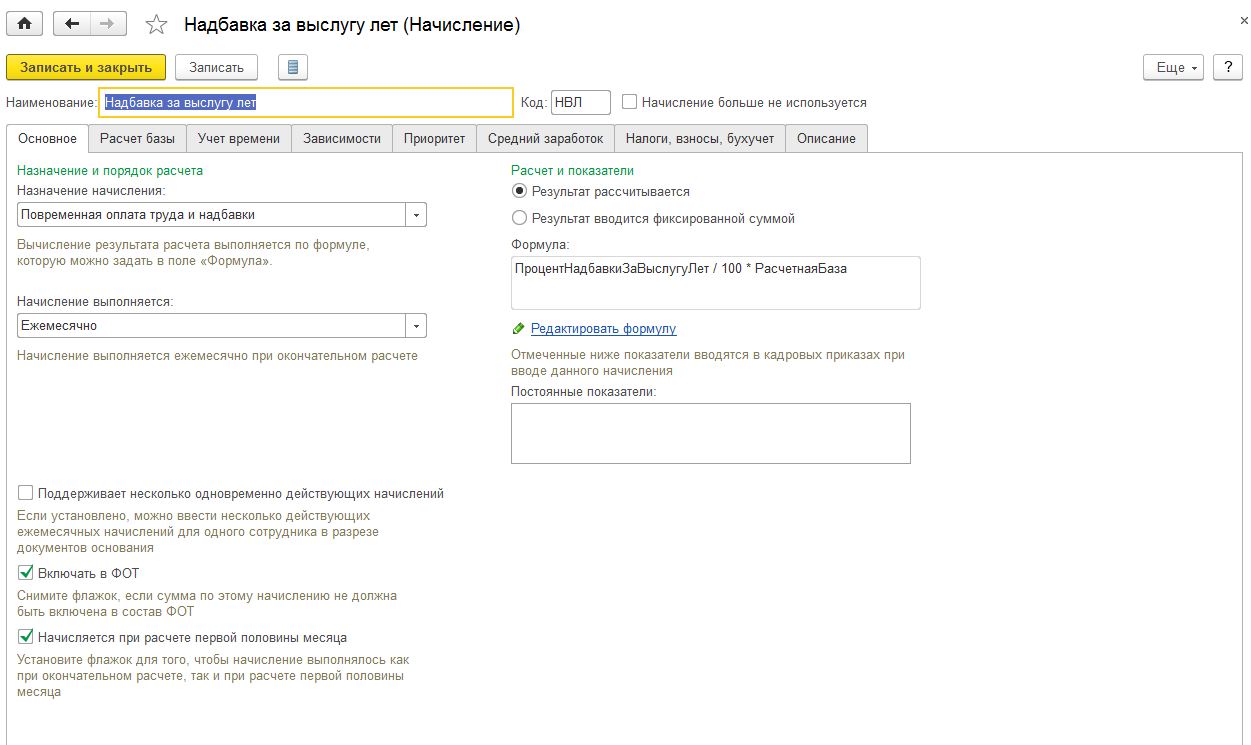Open the document list icon button
This screenshot has width=1251, height=745.
point(292,67)
